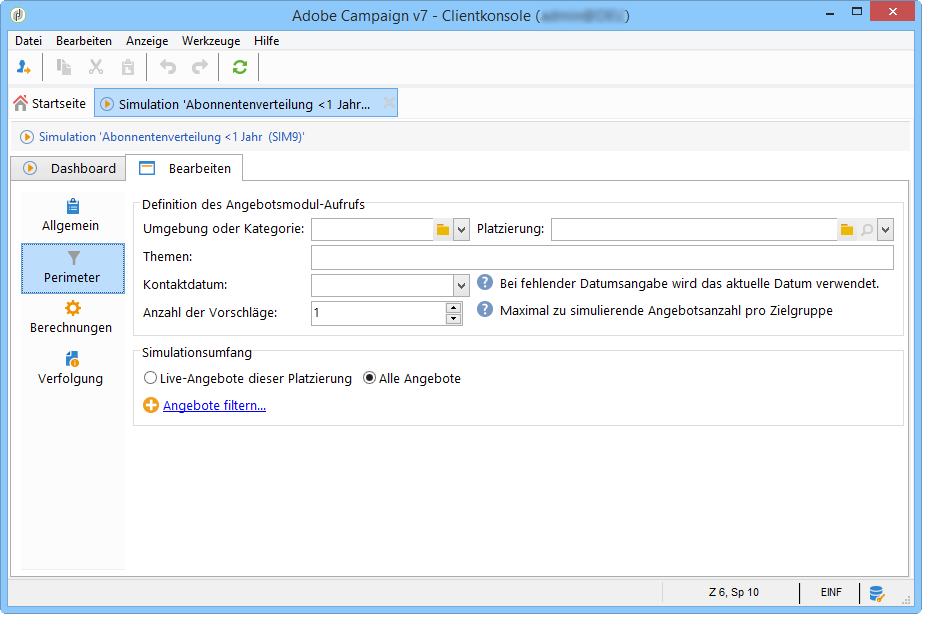This screenshot has height=633, width=940.
Task: Click the Anzahl der Vorschläge number field
Action: tap(379, 313)
